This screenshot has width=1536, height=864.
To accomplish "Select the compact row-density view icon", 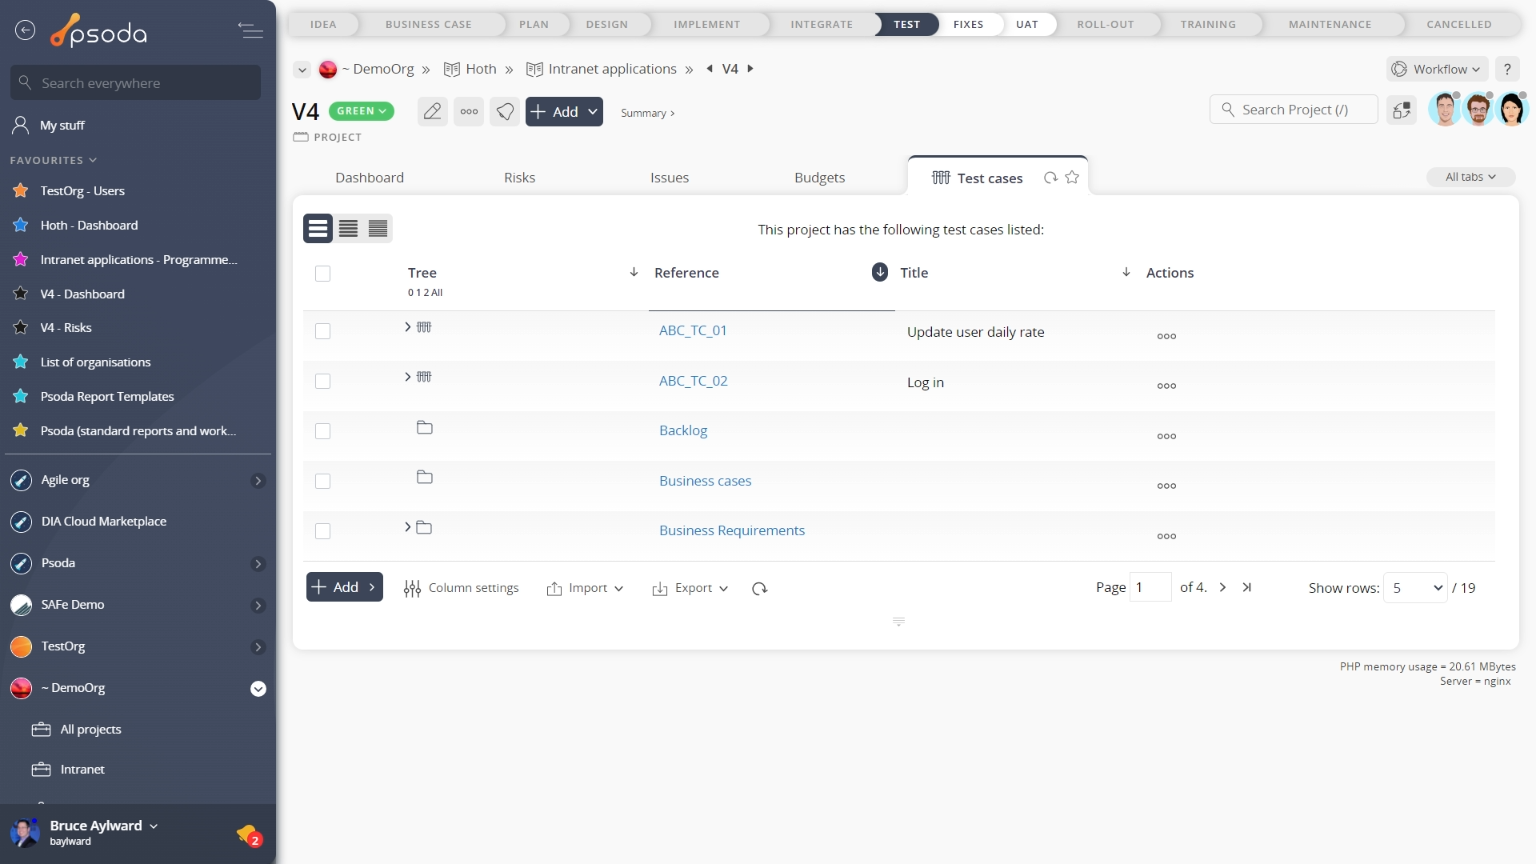I will pos(378,229).
